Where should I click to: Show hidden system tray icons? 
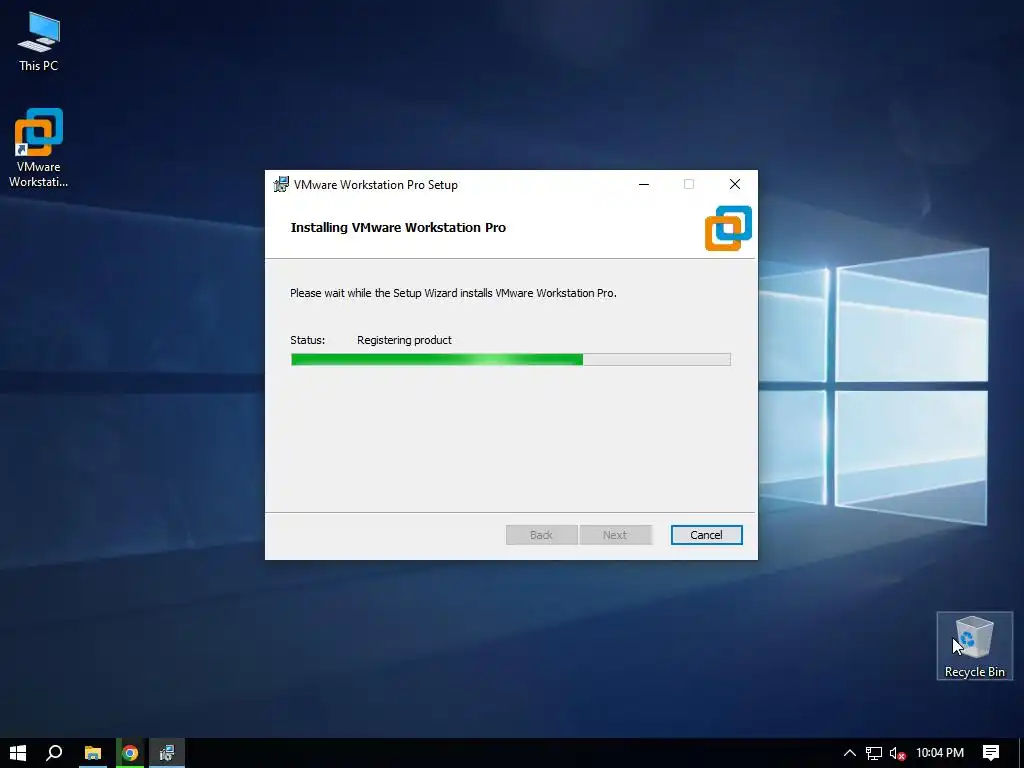[850, 753]
